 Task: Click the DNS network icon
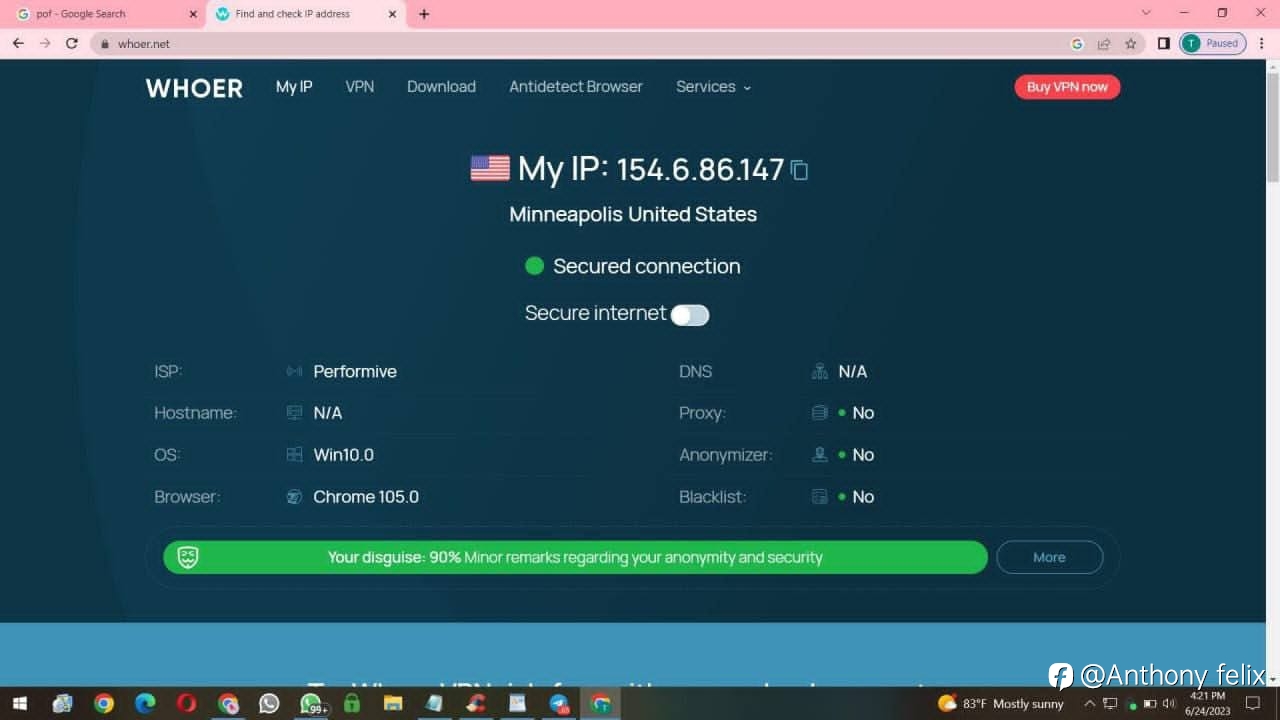[x=820, y=371]
